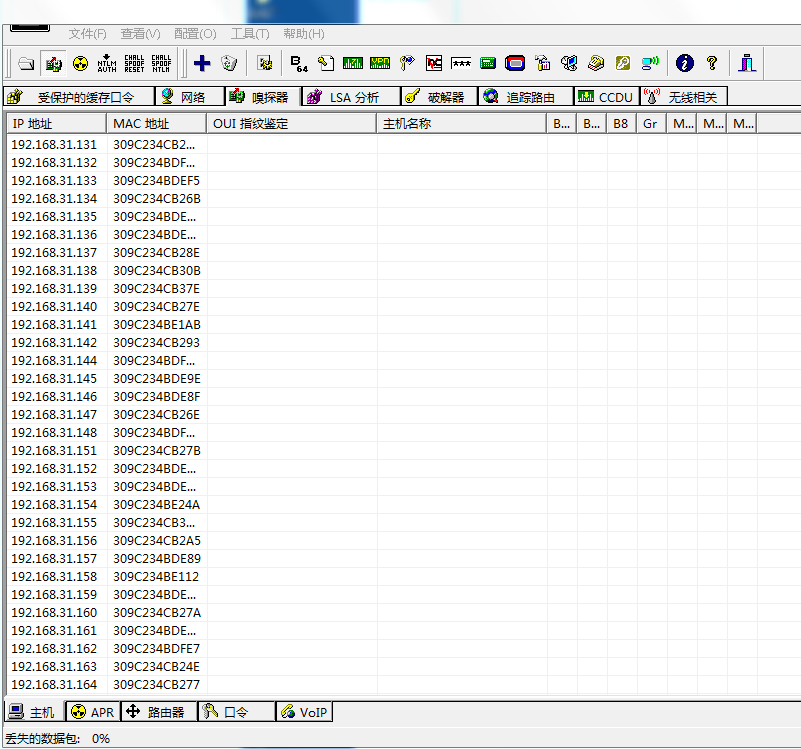Switch to the 受保护的缓存口令 tab
The image size is (801, 749).
click(79, 97)
